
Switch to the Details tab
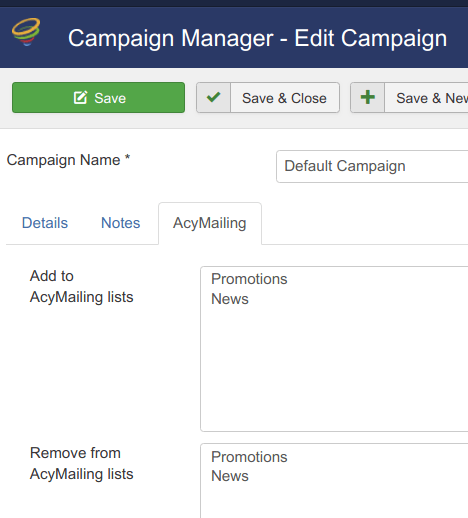(x=45, y=223)
